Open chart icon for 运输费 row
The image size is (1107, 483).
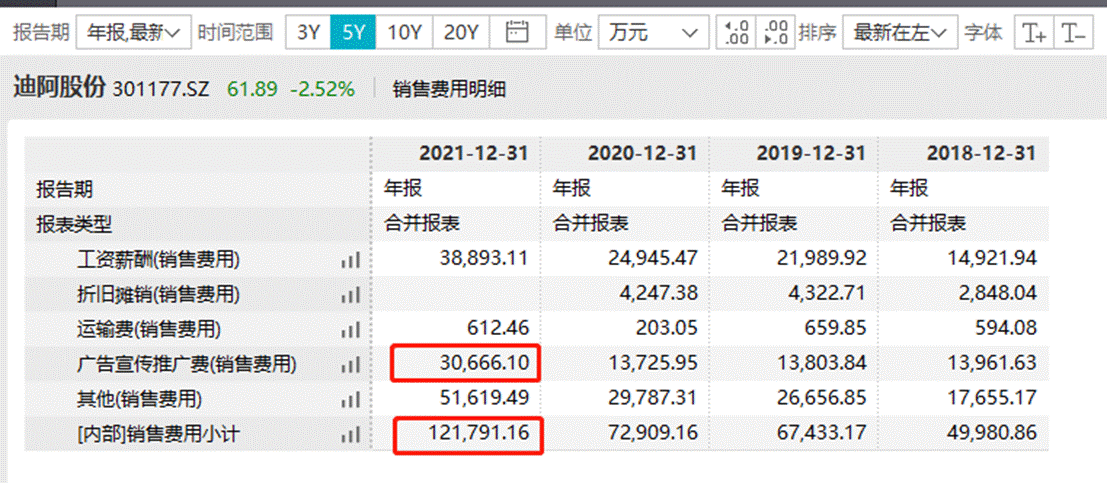pyautogui.click(x=350, y=329)
